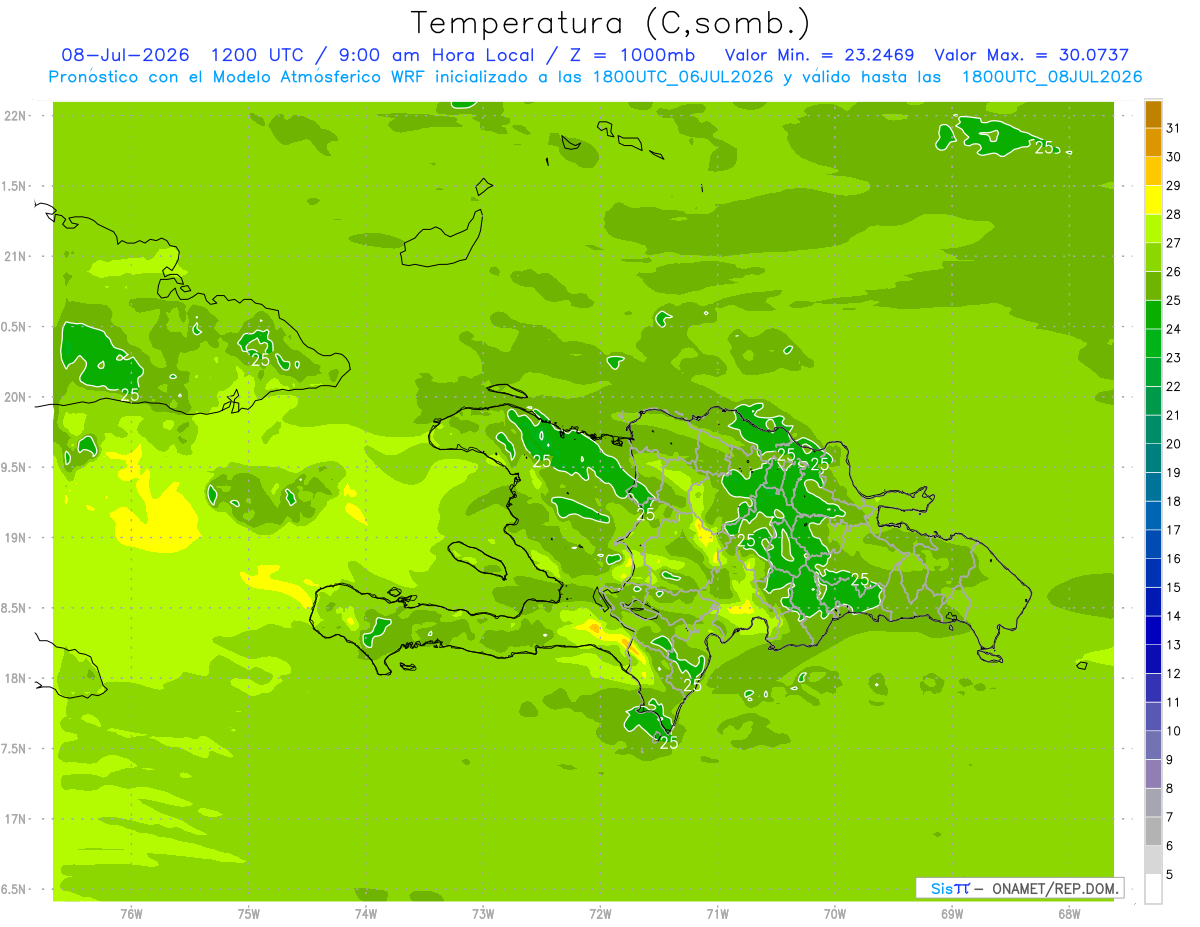Select the '08-Jul-2026' forecast date text
The height and width of the screenshot is (927, 1200).
(x=127, y=55)
